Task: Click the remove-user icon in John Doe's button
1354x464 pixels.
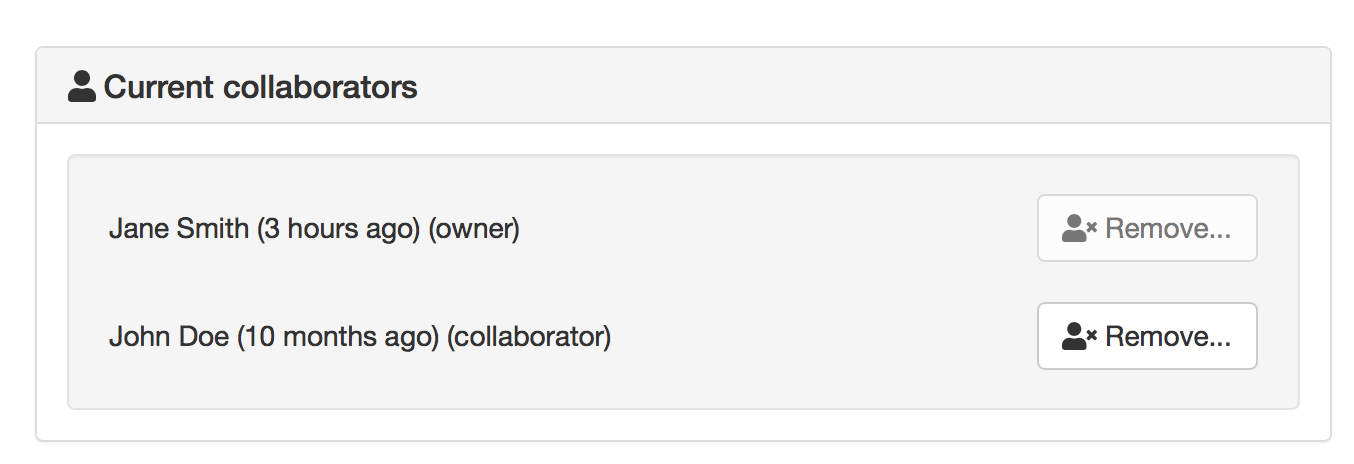Action: [1079, 337]
